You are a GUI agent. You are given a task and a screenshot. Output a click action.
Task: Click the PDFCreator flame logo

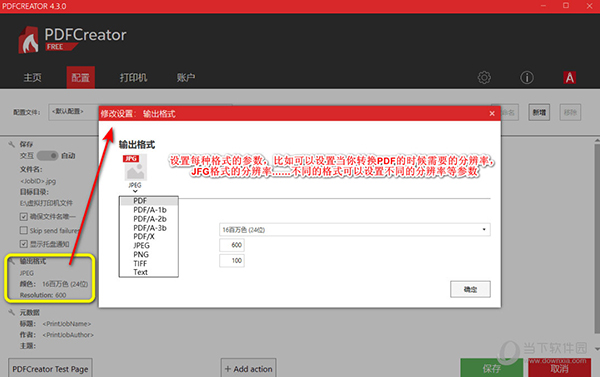pyautogui.click(x=29, y=40)
